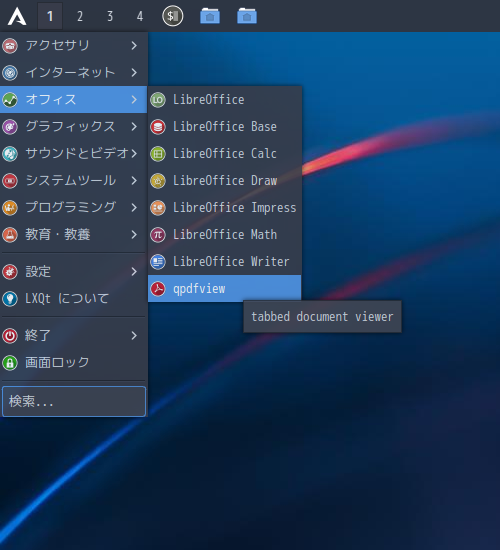
Task: Click the LibreOffice Base database icon
Action: coord(158,127)
